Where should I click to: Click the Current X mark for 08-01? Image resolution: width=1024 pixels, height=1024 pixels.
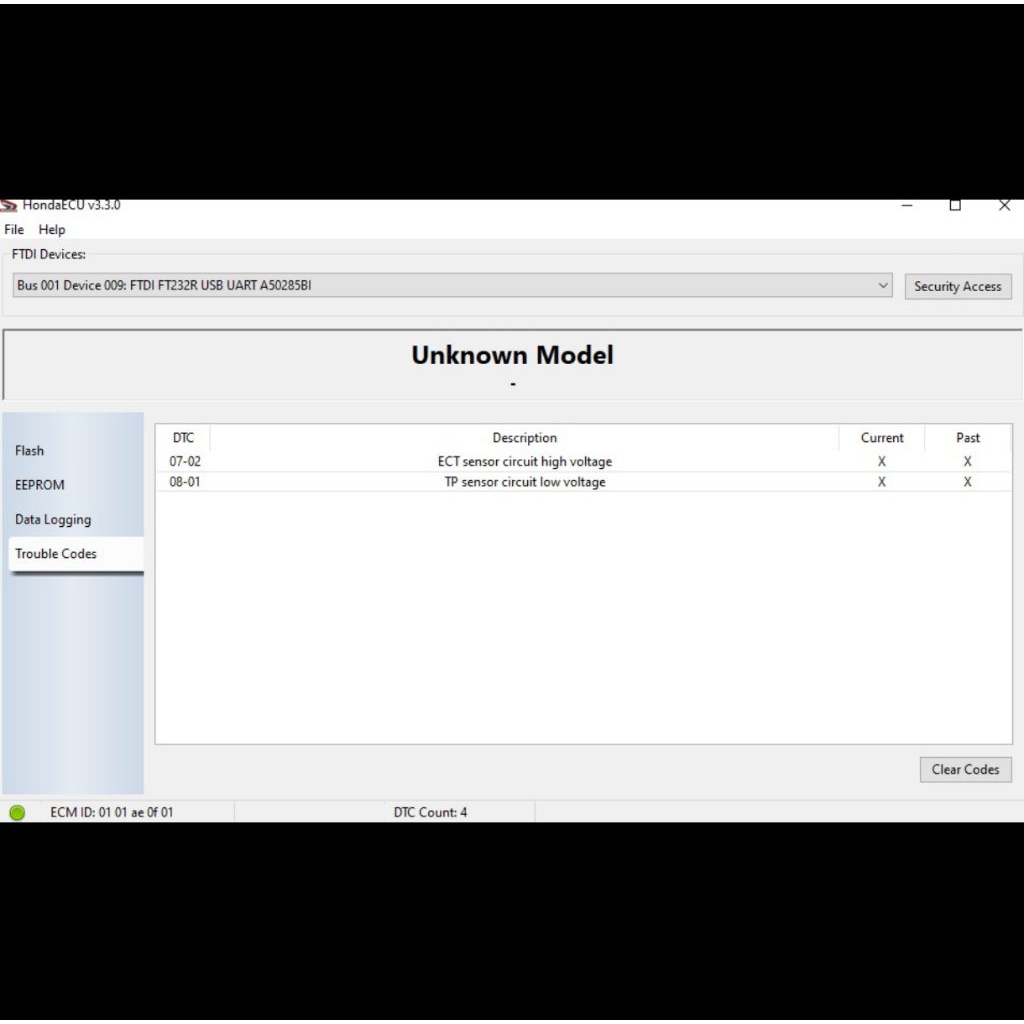(882, 482)
